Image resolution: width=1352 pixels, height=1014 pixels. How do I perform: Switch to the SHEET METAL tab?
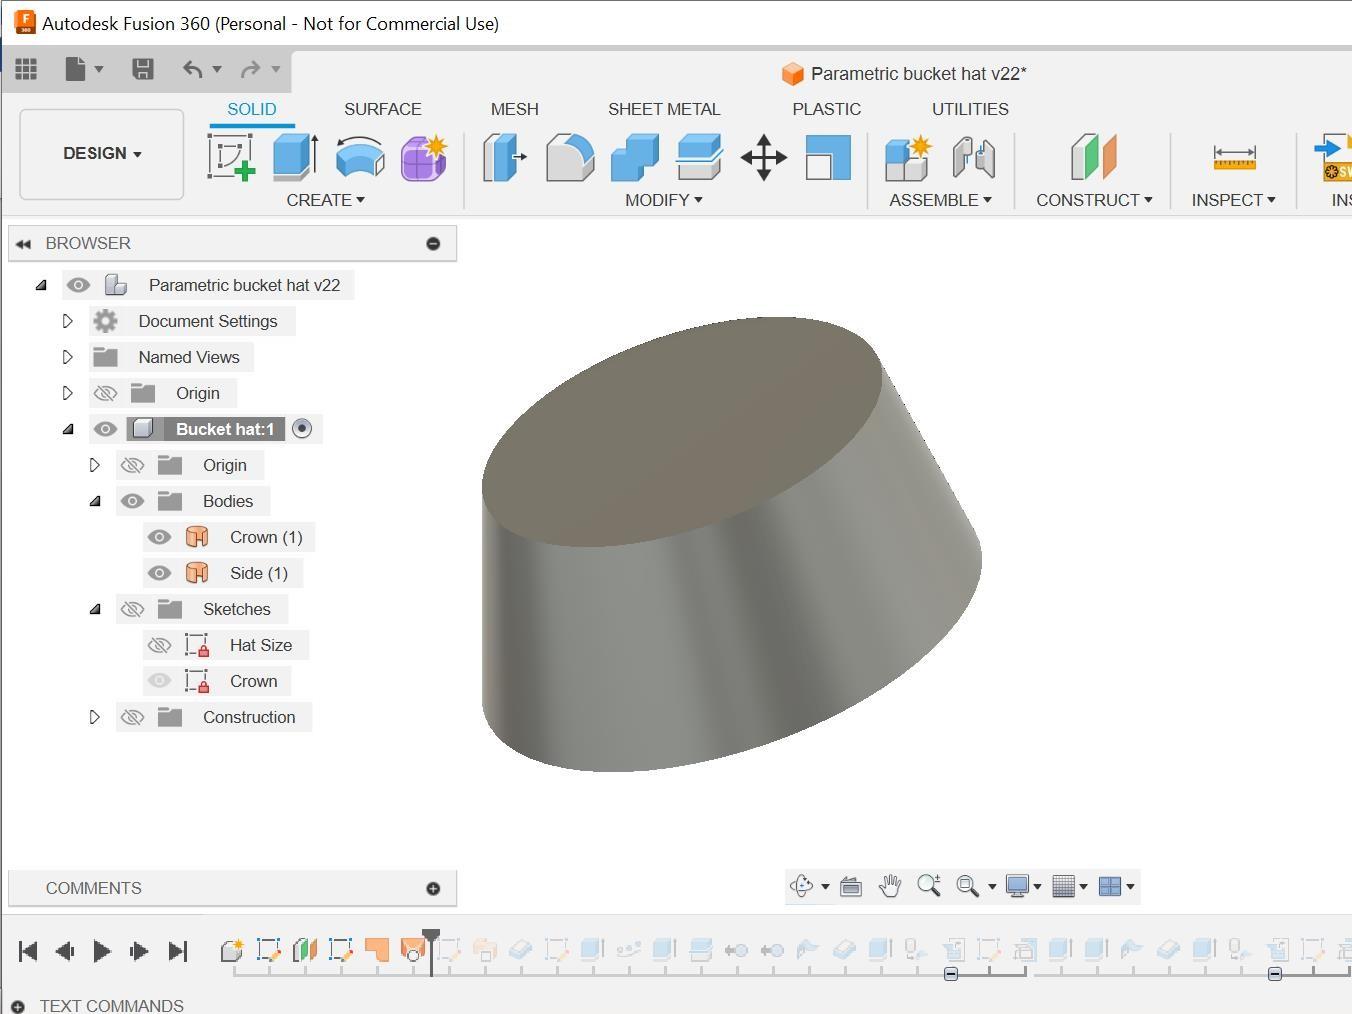[664, 109]
